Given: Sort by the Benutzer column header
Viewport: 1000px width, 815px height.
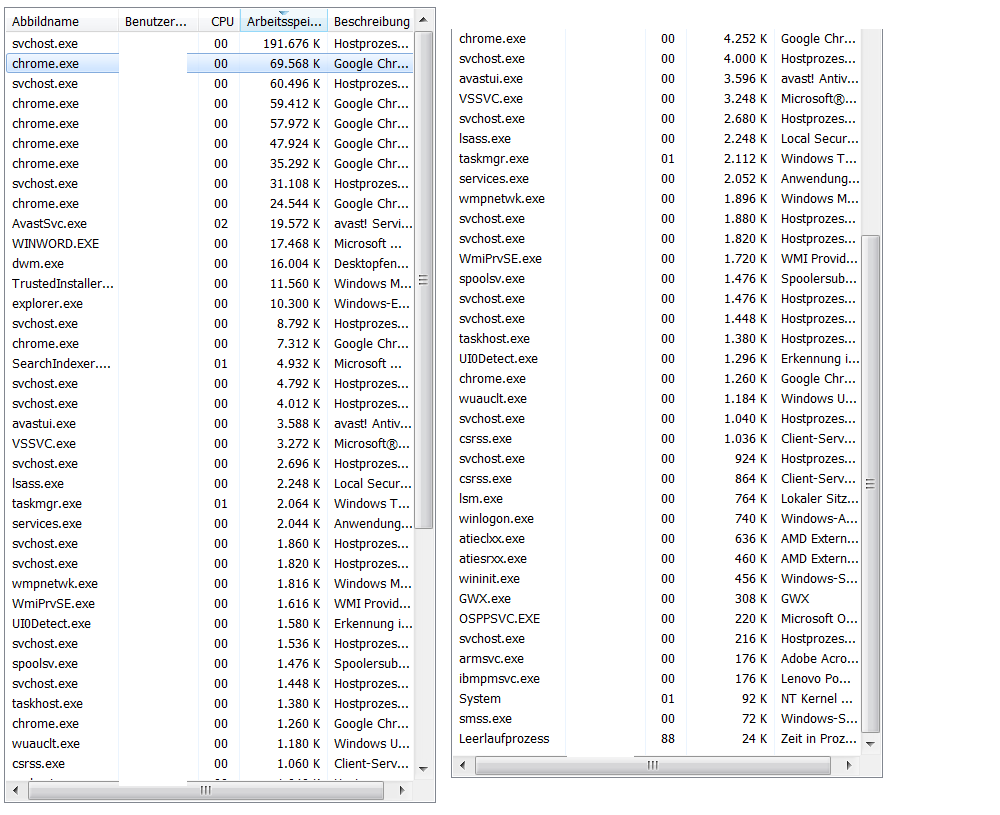Looking at the screenshot, I should click(x=158, y=21).
